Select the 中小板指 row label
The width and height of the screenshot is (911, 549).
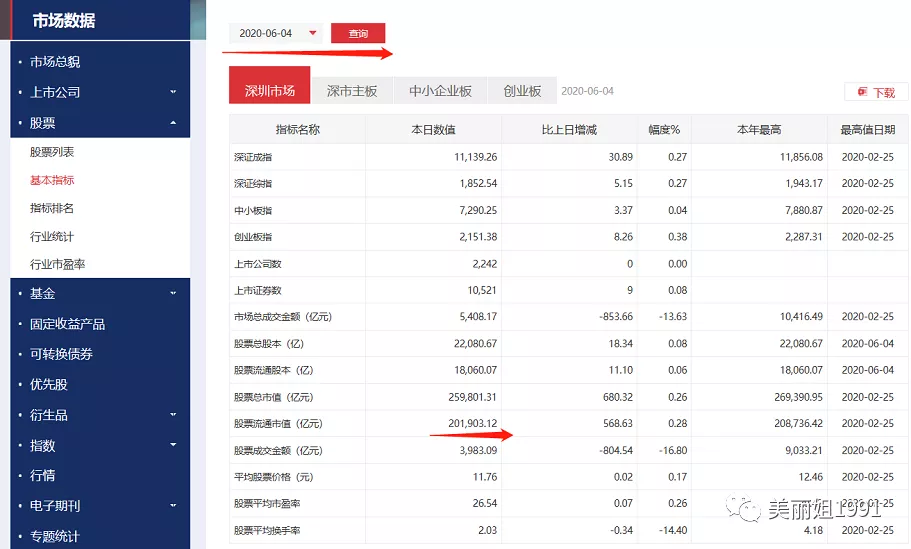(253, 210)
